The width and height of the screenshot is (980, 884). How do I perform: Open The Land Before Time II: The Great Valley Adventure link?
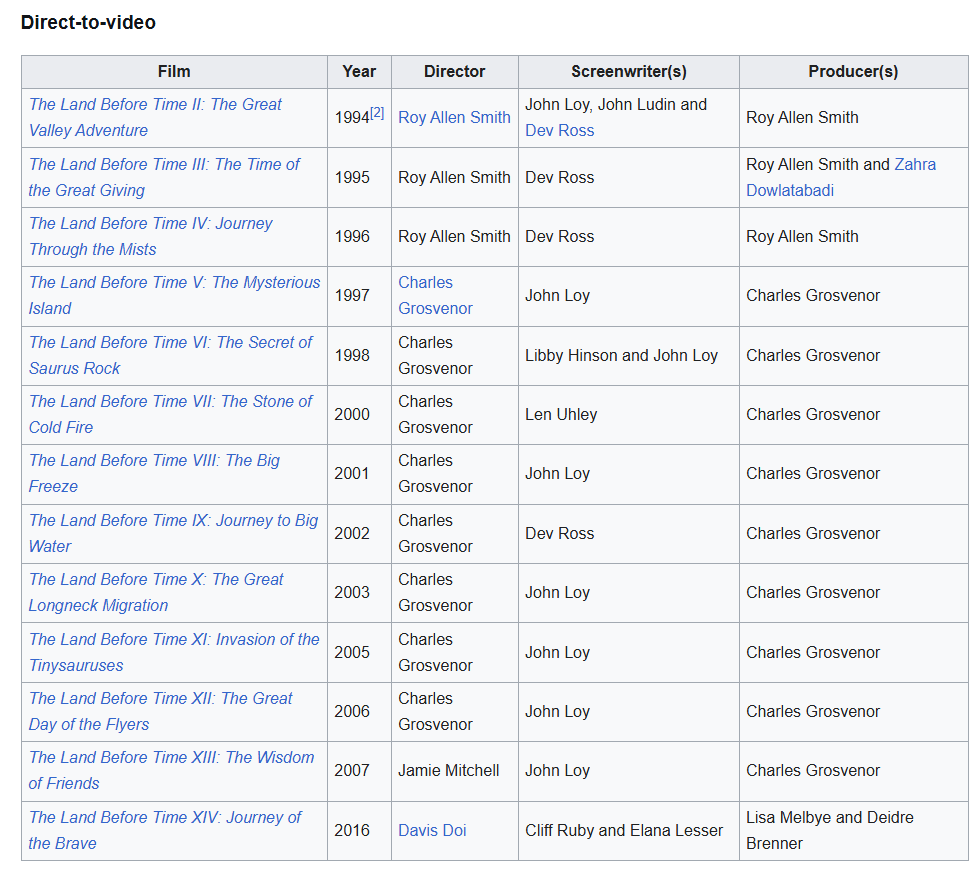pyautogui.click(x=155, y=118)
